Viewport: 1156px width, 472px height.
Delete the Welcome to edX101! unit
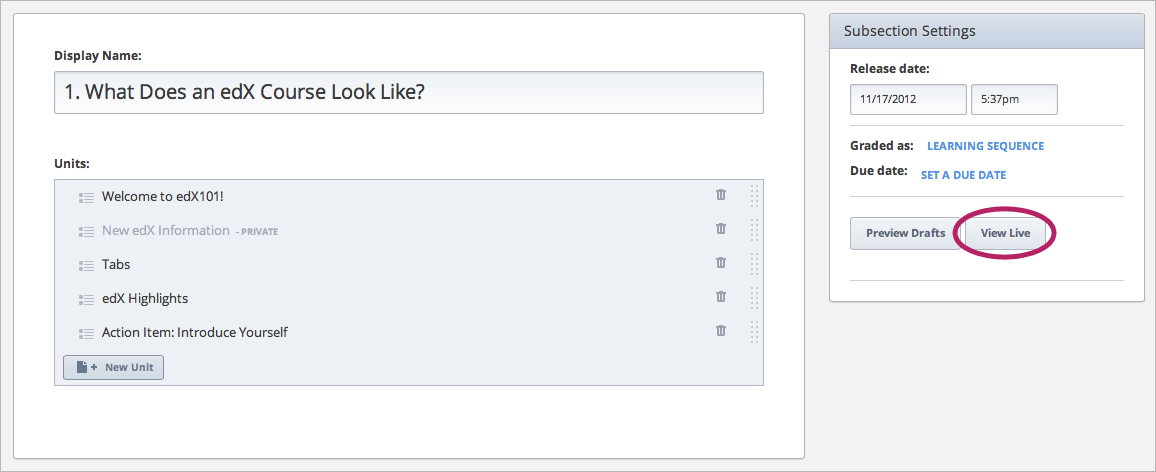click(x=721, y=195)
